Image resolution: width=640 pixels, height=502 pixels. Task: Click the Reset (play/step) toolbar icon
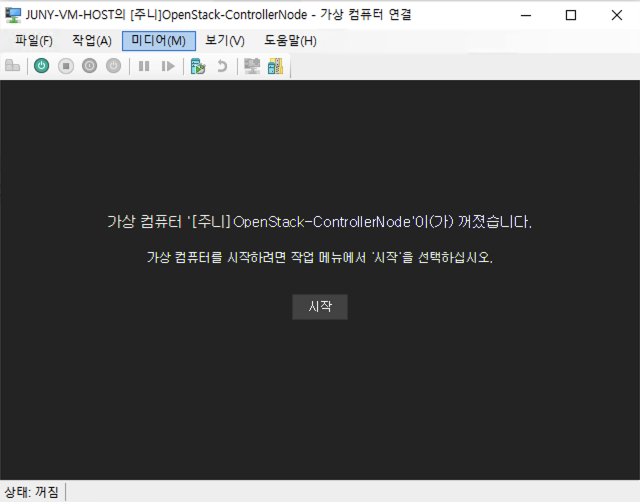click(168, 66)
